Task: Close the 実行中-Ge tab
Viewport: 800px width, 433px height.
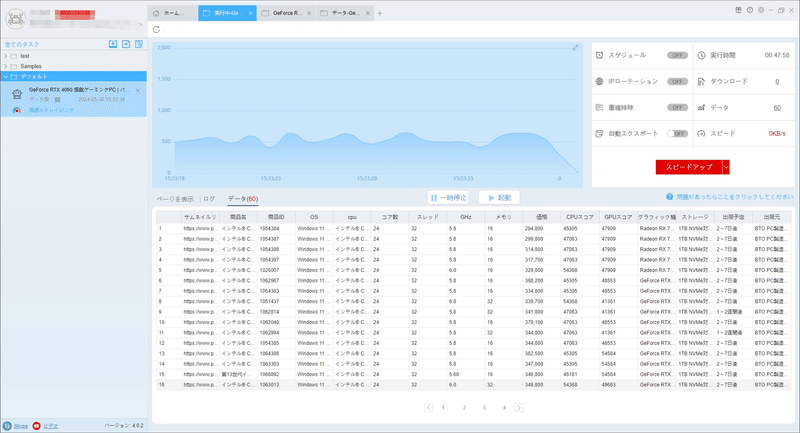Action: click(251, 13)
